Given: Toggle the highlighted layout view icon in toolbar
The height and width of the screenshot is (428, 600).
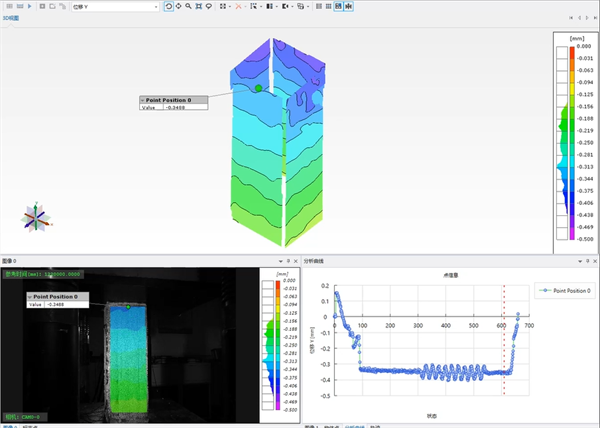Looking at the screenshot, I should click(338, 6).
